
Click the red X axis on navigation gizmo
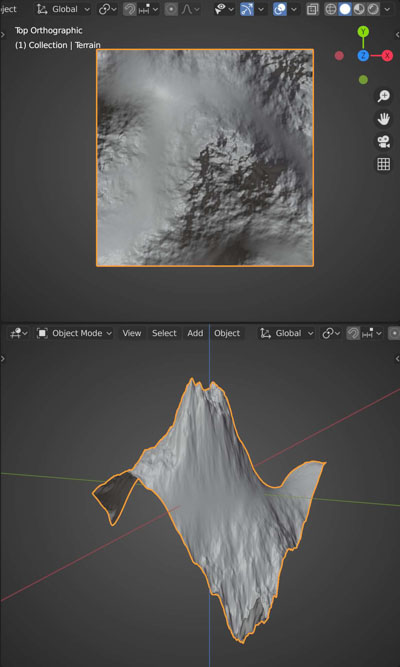click(387, 56)
